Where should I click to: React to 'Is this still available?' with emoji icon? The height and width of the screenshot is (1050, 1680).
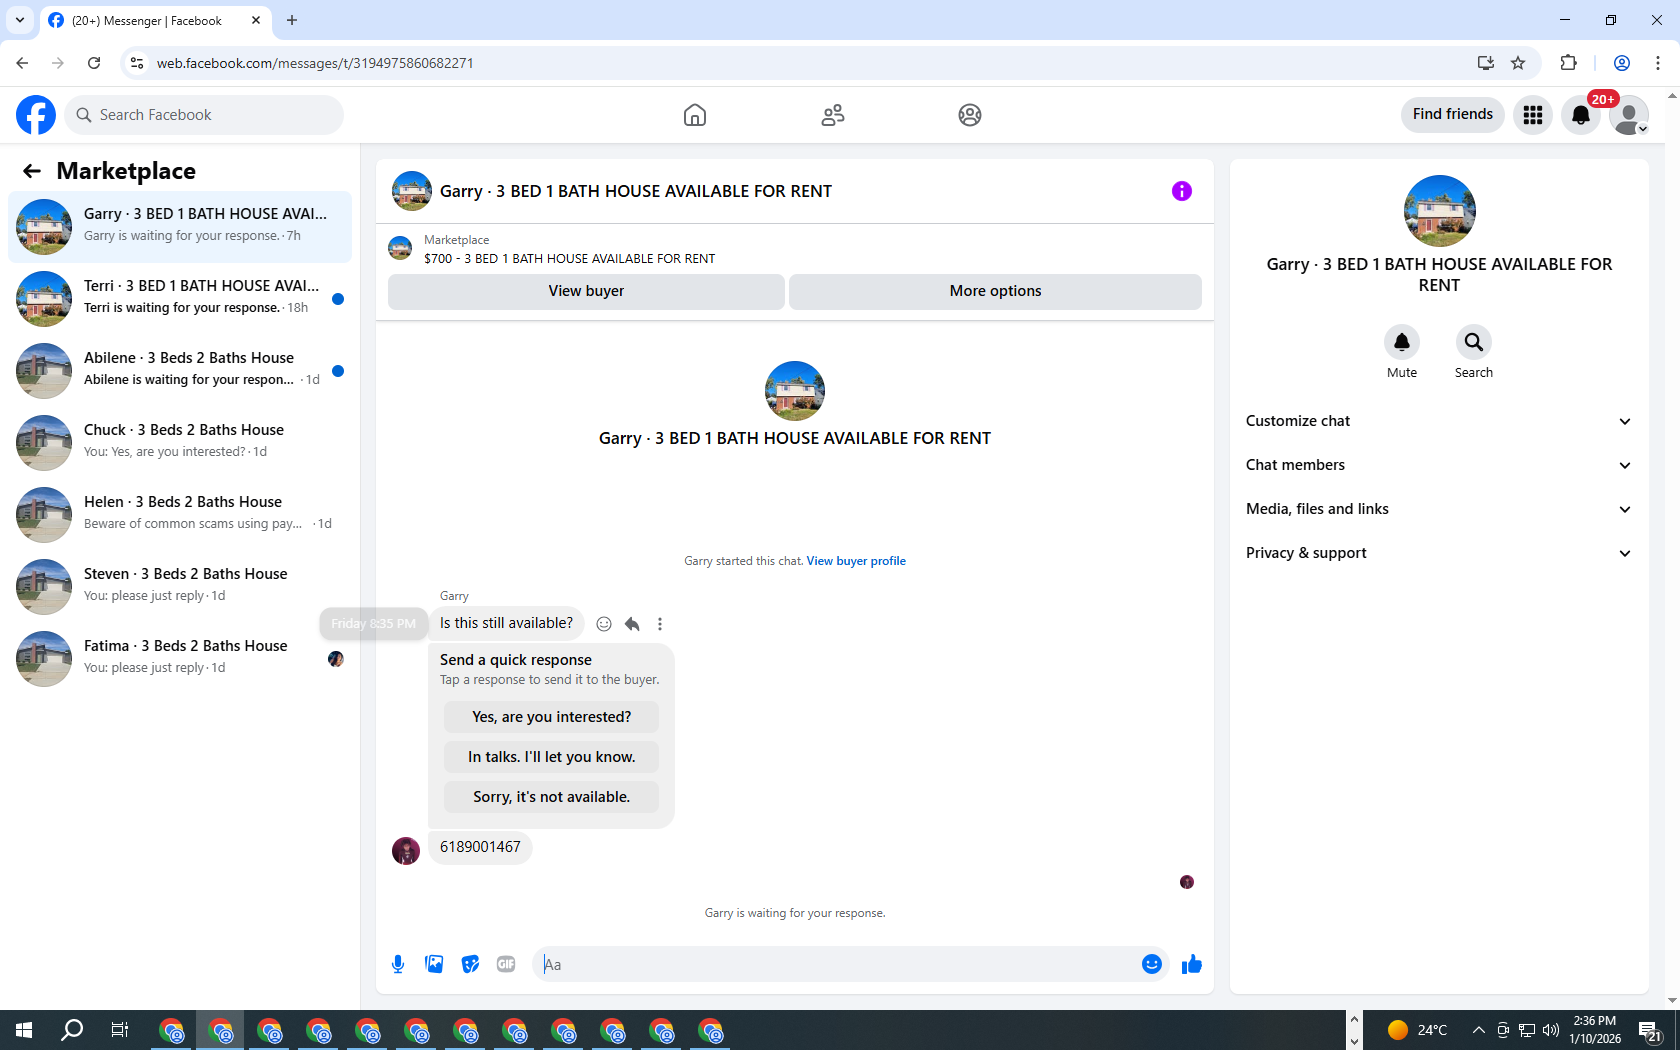coord(604,624)
